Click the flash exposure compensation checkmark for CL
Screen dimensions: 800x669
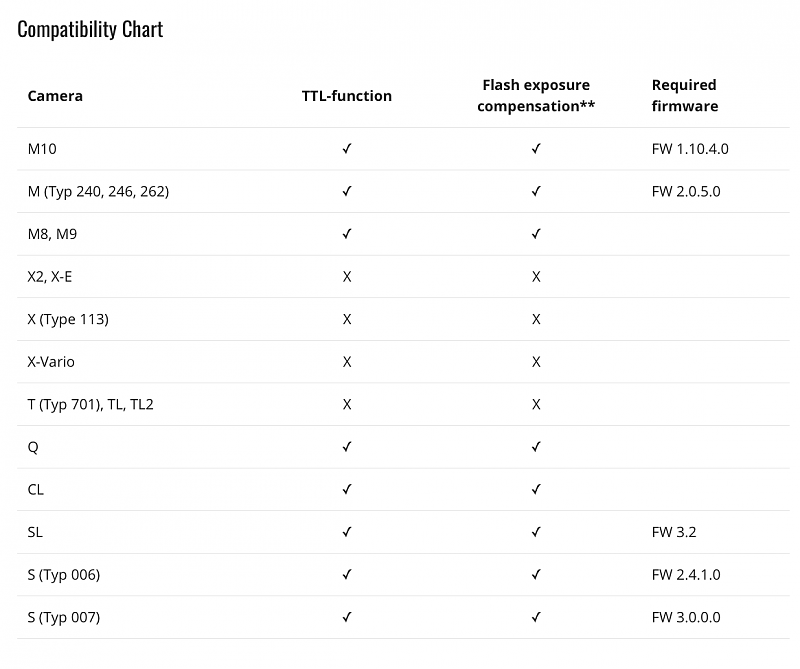536,490
